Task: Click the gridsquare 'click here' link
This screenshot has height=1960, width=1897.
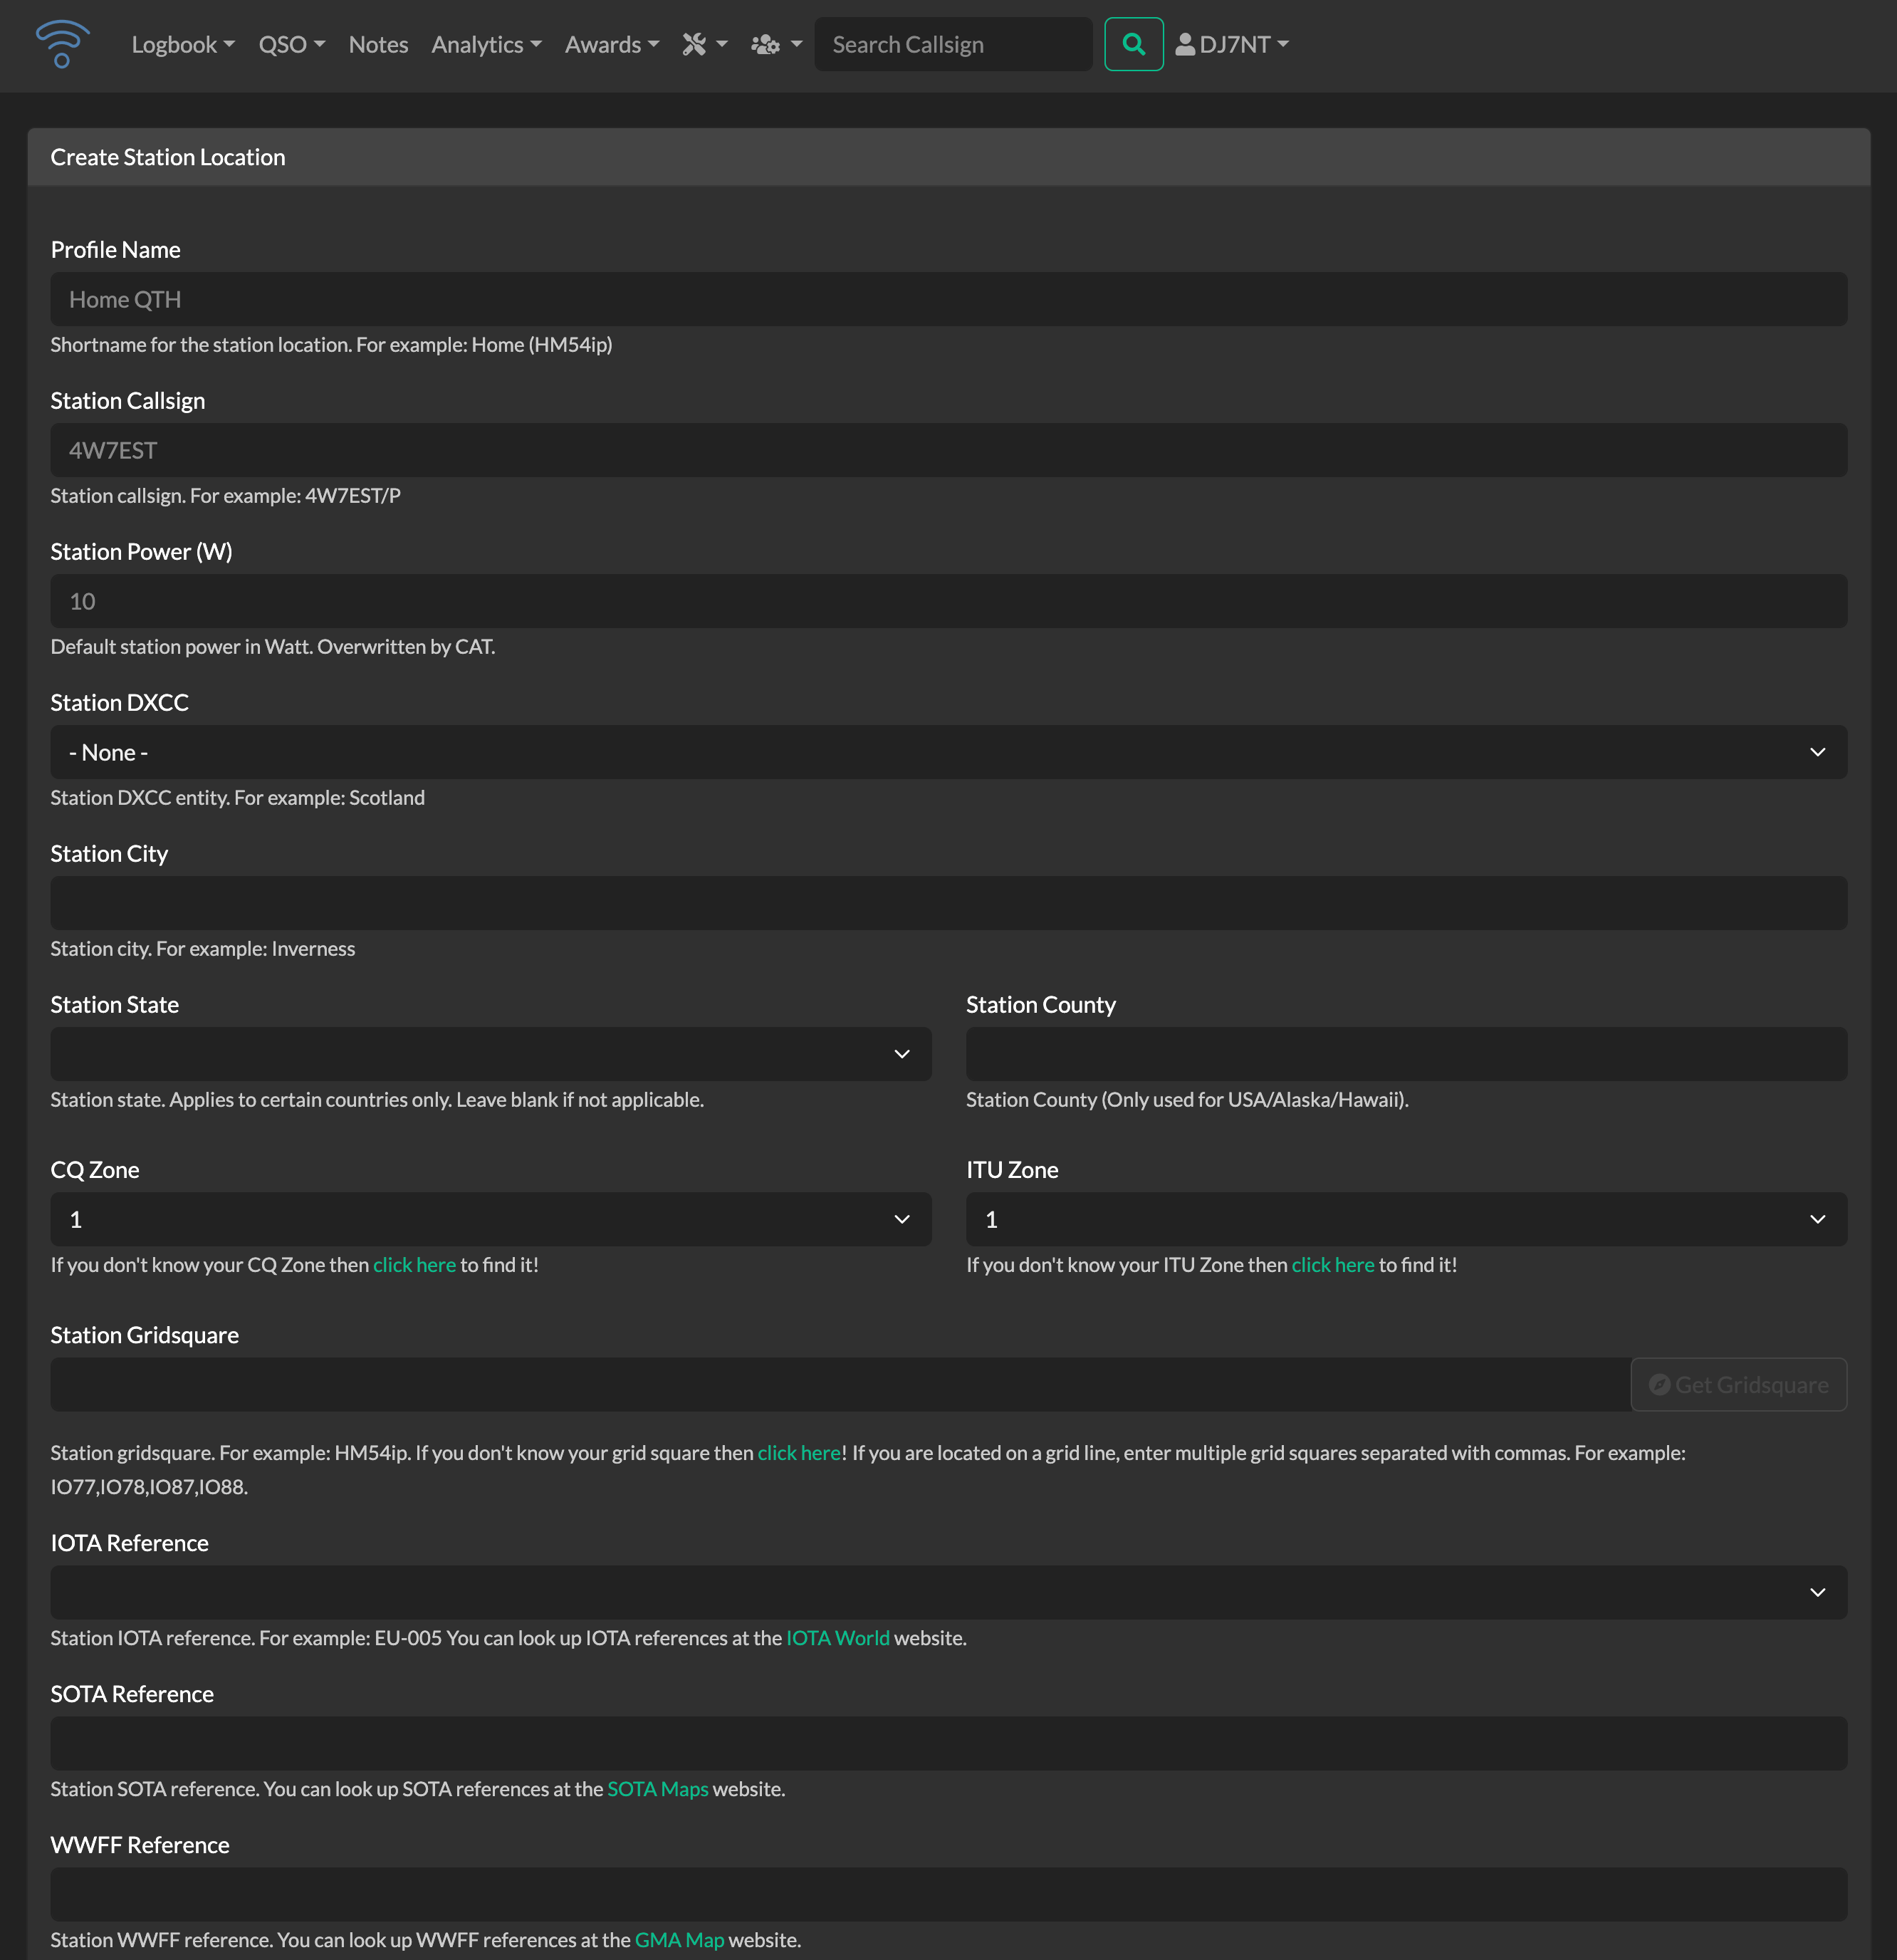Action: 799,1453
